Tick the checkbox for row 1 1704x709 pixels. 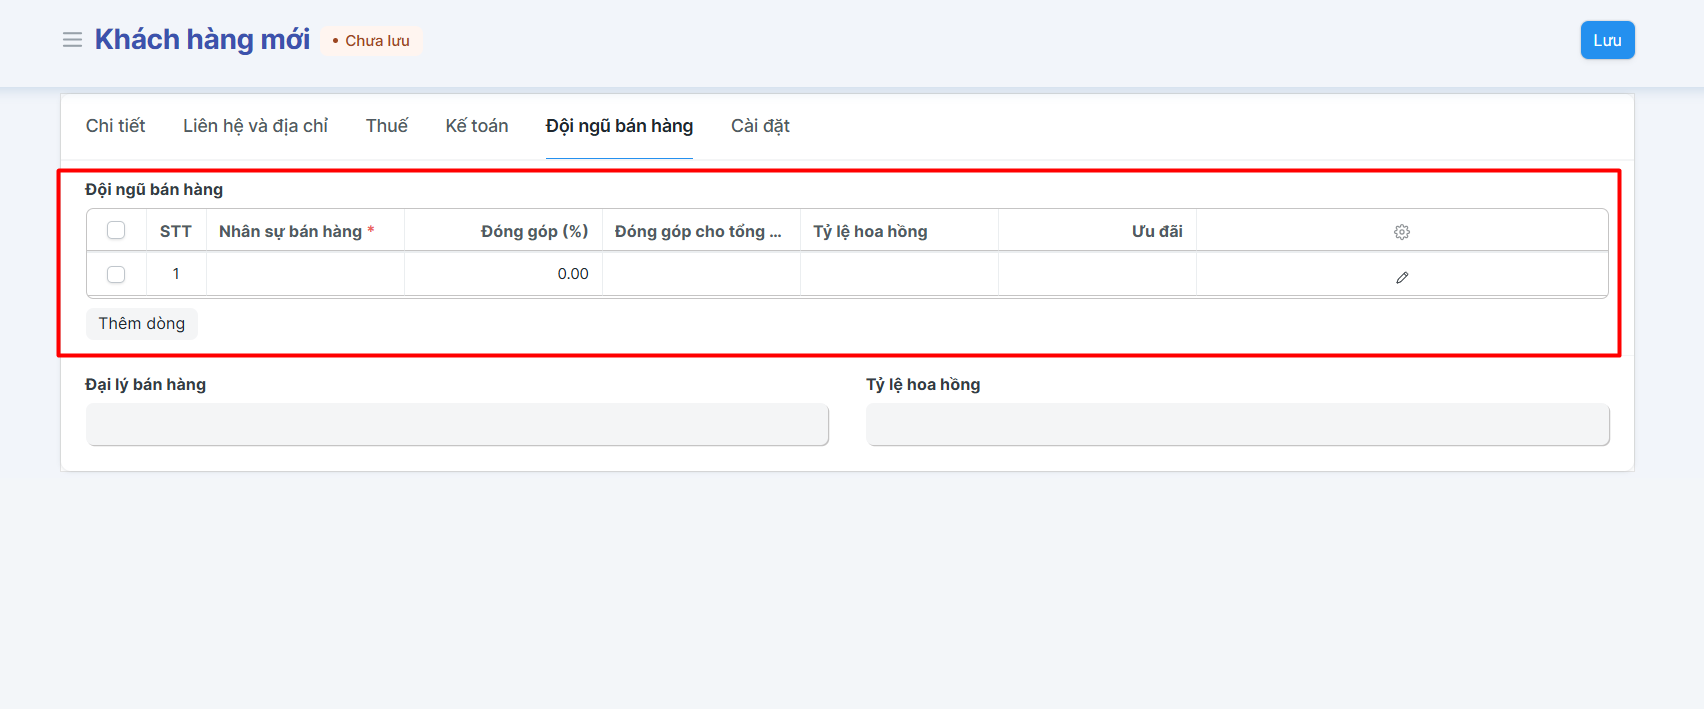(116, 274)
